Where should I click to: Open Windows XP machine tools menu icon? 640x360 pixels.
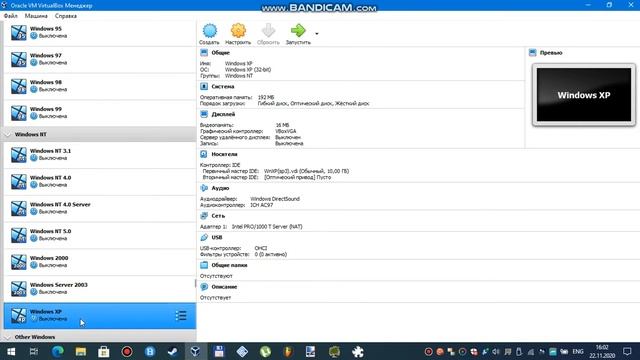181,316
